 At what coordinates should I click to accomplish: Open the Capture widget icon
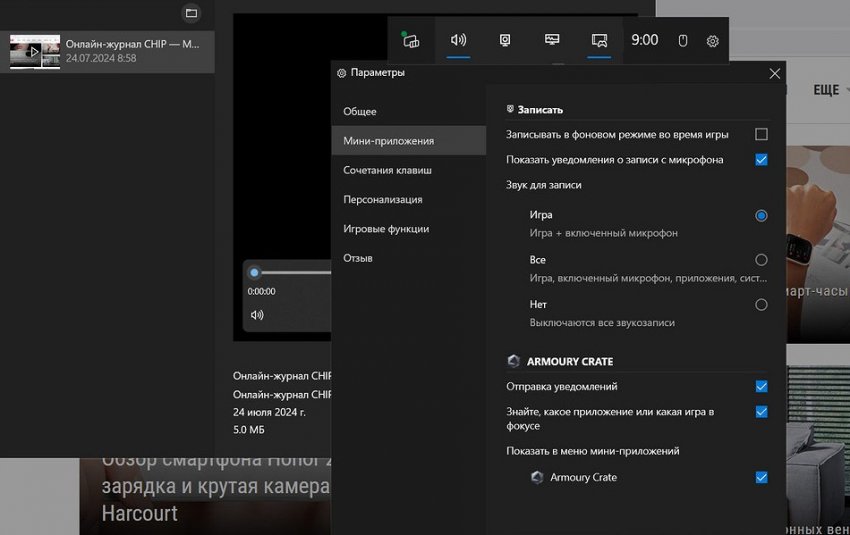[505, 41]
